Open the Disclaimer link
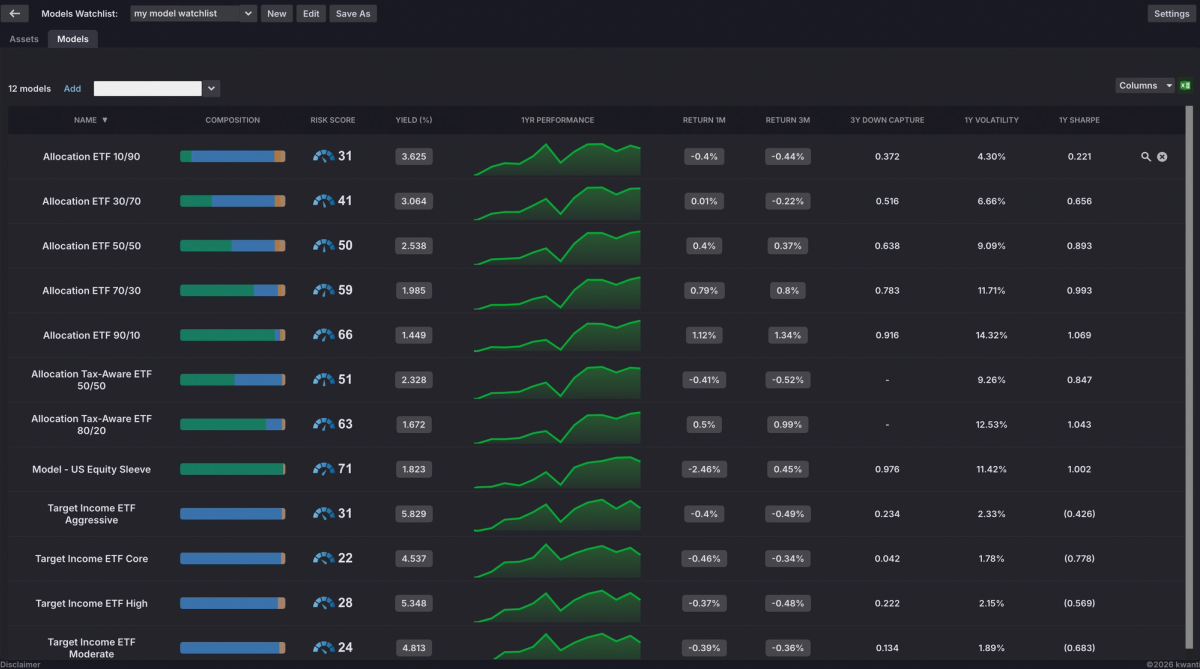The image size is (1200, 669). [x=21, y=663]
